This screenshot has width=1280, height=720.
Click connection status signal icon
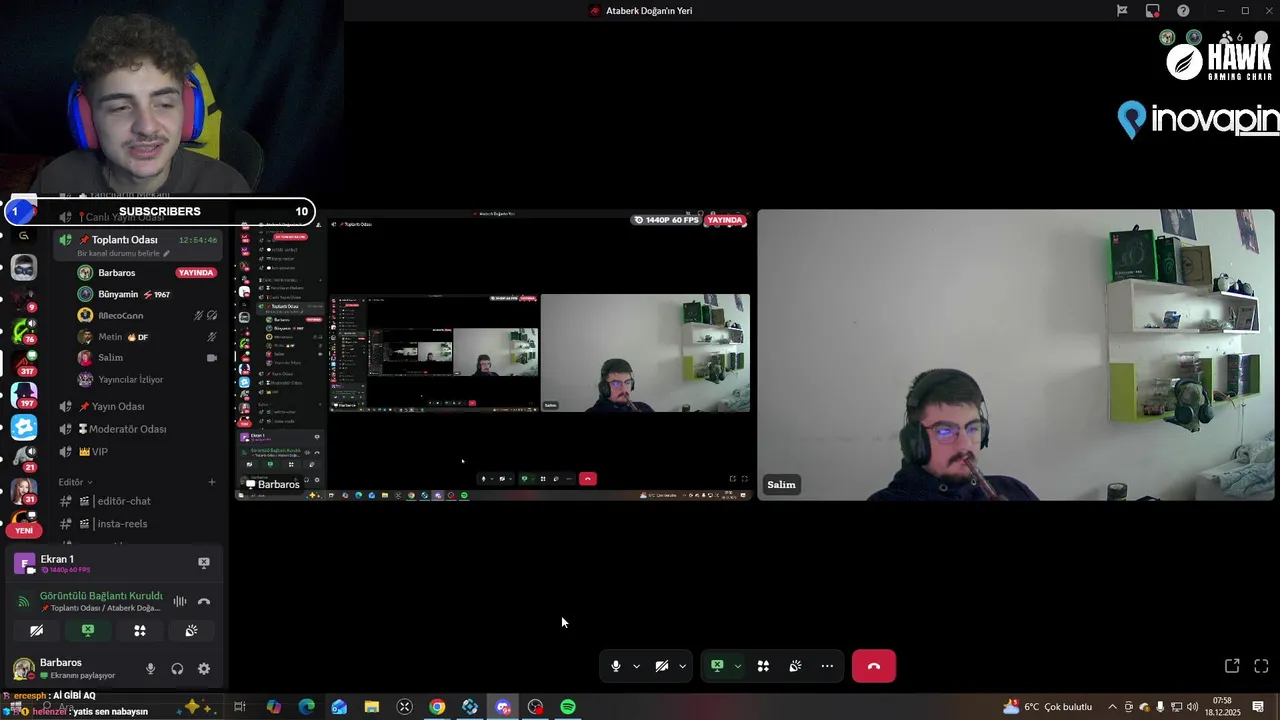[24, 601]
